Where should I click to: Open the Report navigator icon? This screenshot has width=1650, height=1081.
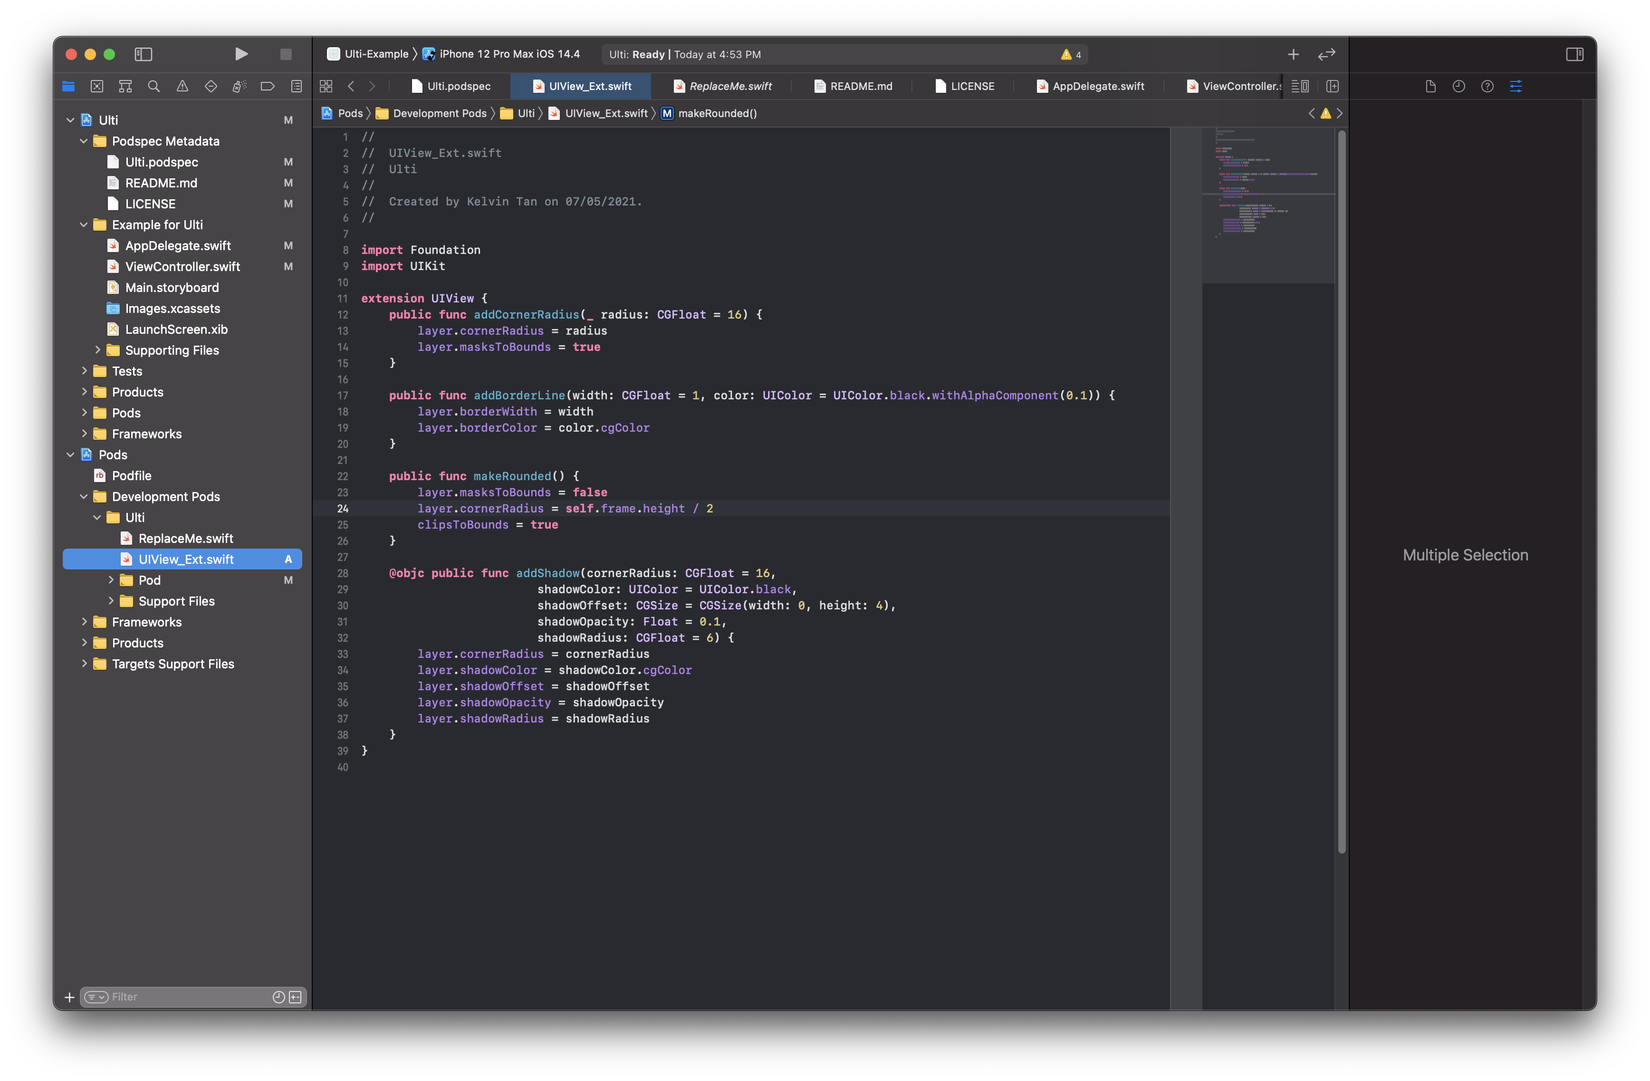296,87
